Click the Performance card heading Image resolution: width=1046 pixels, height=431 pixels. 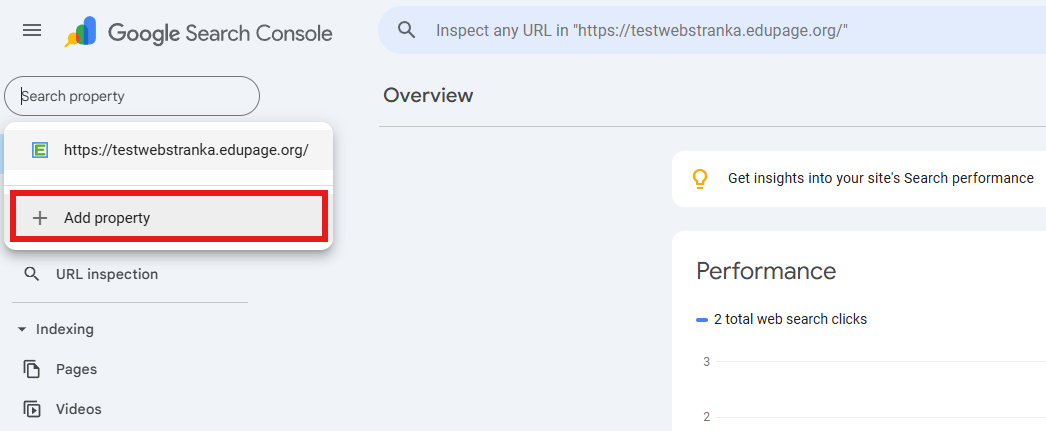[765, 271]
